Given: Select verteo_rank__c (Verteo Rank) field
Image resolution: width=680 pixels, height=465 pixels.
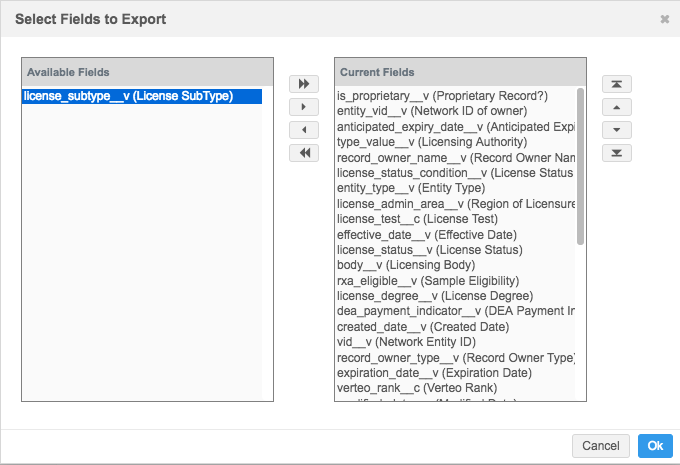Looking at the screenshot, I should click(x=418, y=387).
